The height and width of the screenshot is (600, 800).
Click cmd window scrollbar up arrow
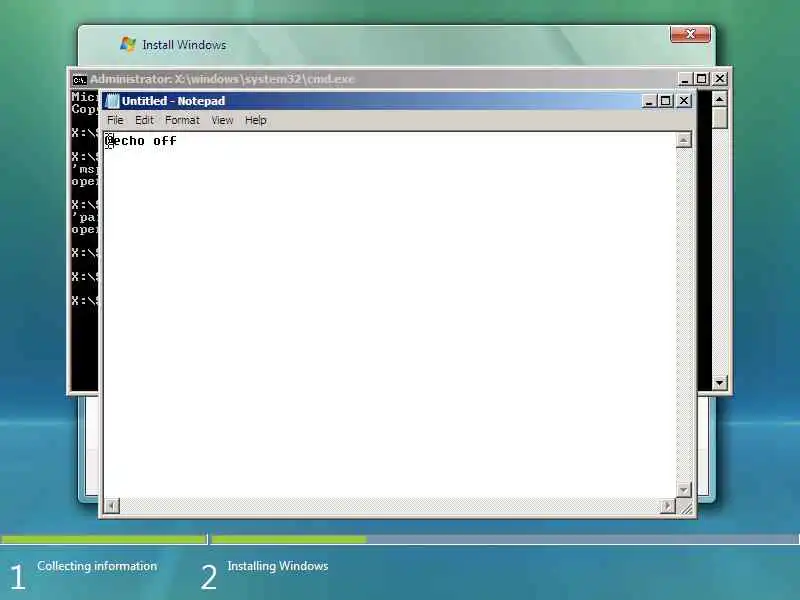tap(719, 99)
